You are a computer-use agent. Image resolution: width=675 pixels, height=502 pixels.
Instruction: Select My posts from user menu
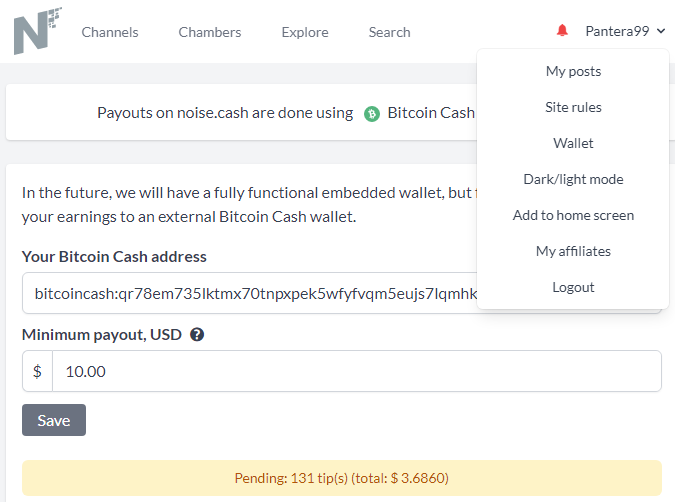[x=573, y=71]
